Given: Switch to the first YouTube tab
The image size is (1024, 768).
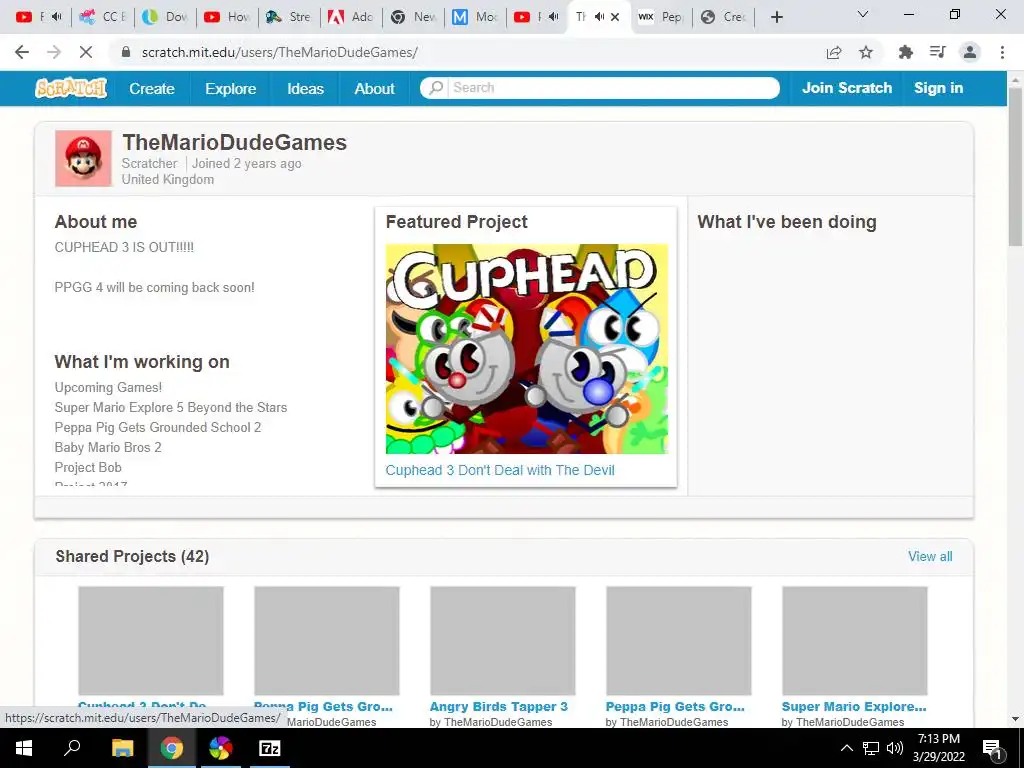Looking at the screenshot, I should [x=40, y=17].
